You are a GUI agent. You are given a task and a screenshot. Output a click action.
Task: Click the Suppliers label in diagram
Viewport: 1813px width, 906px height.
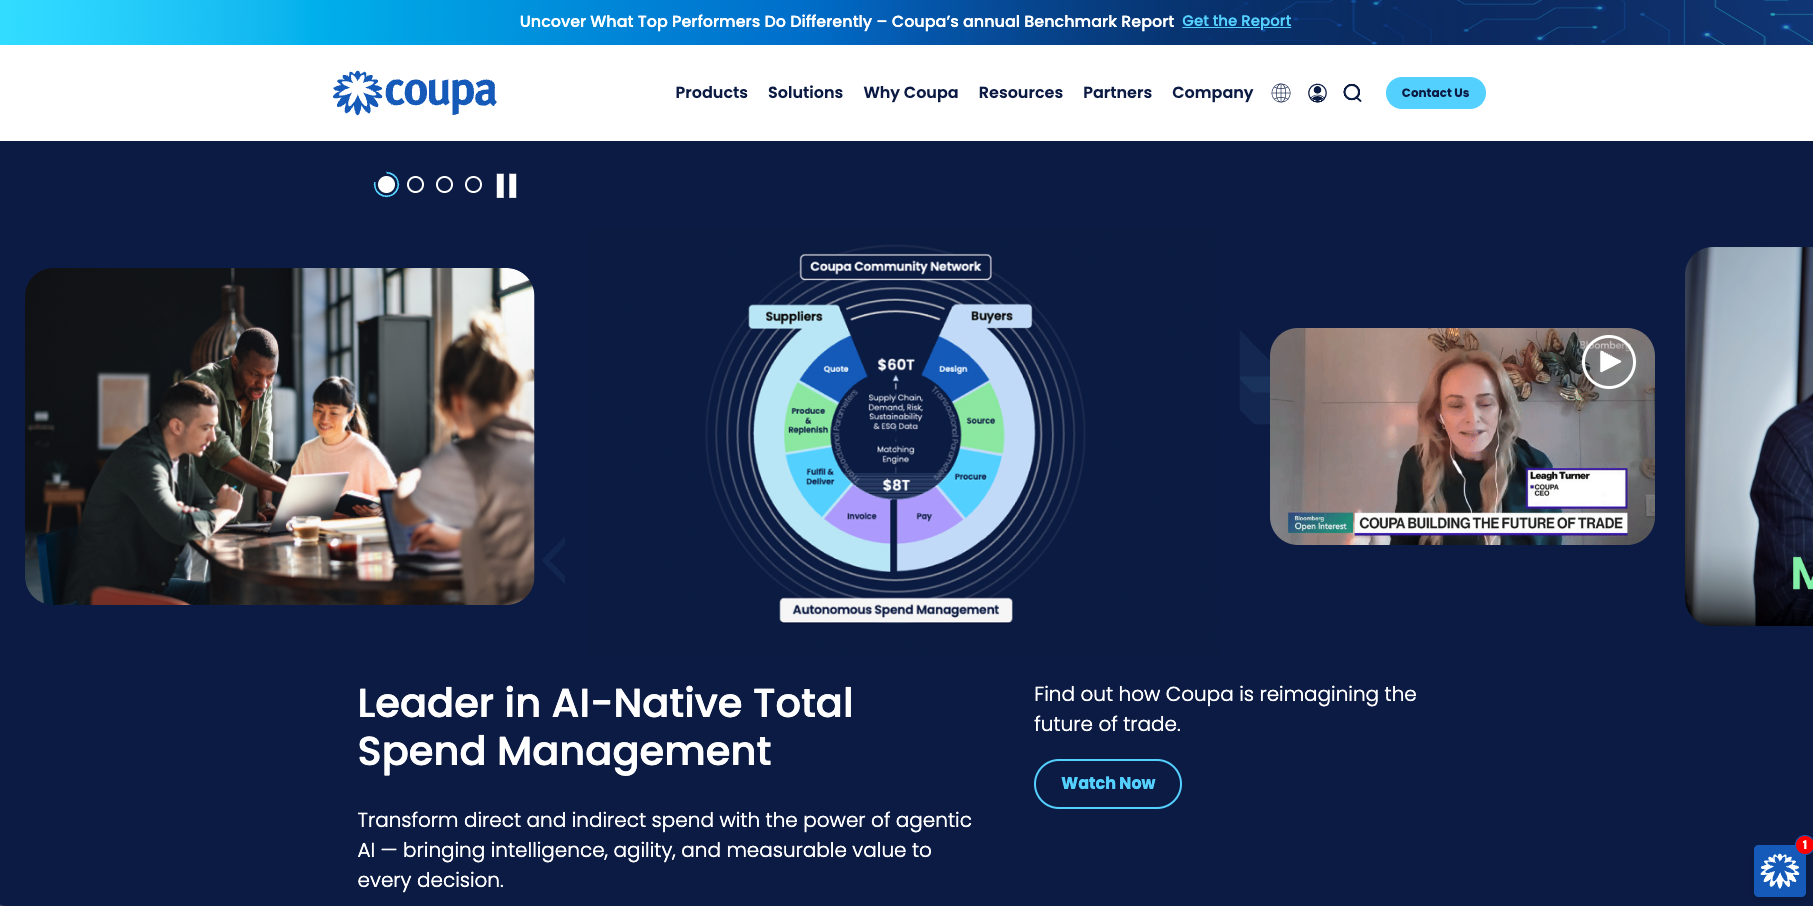coord(794,317)
